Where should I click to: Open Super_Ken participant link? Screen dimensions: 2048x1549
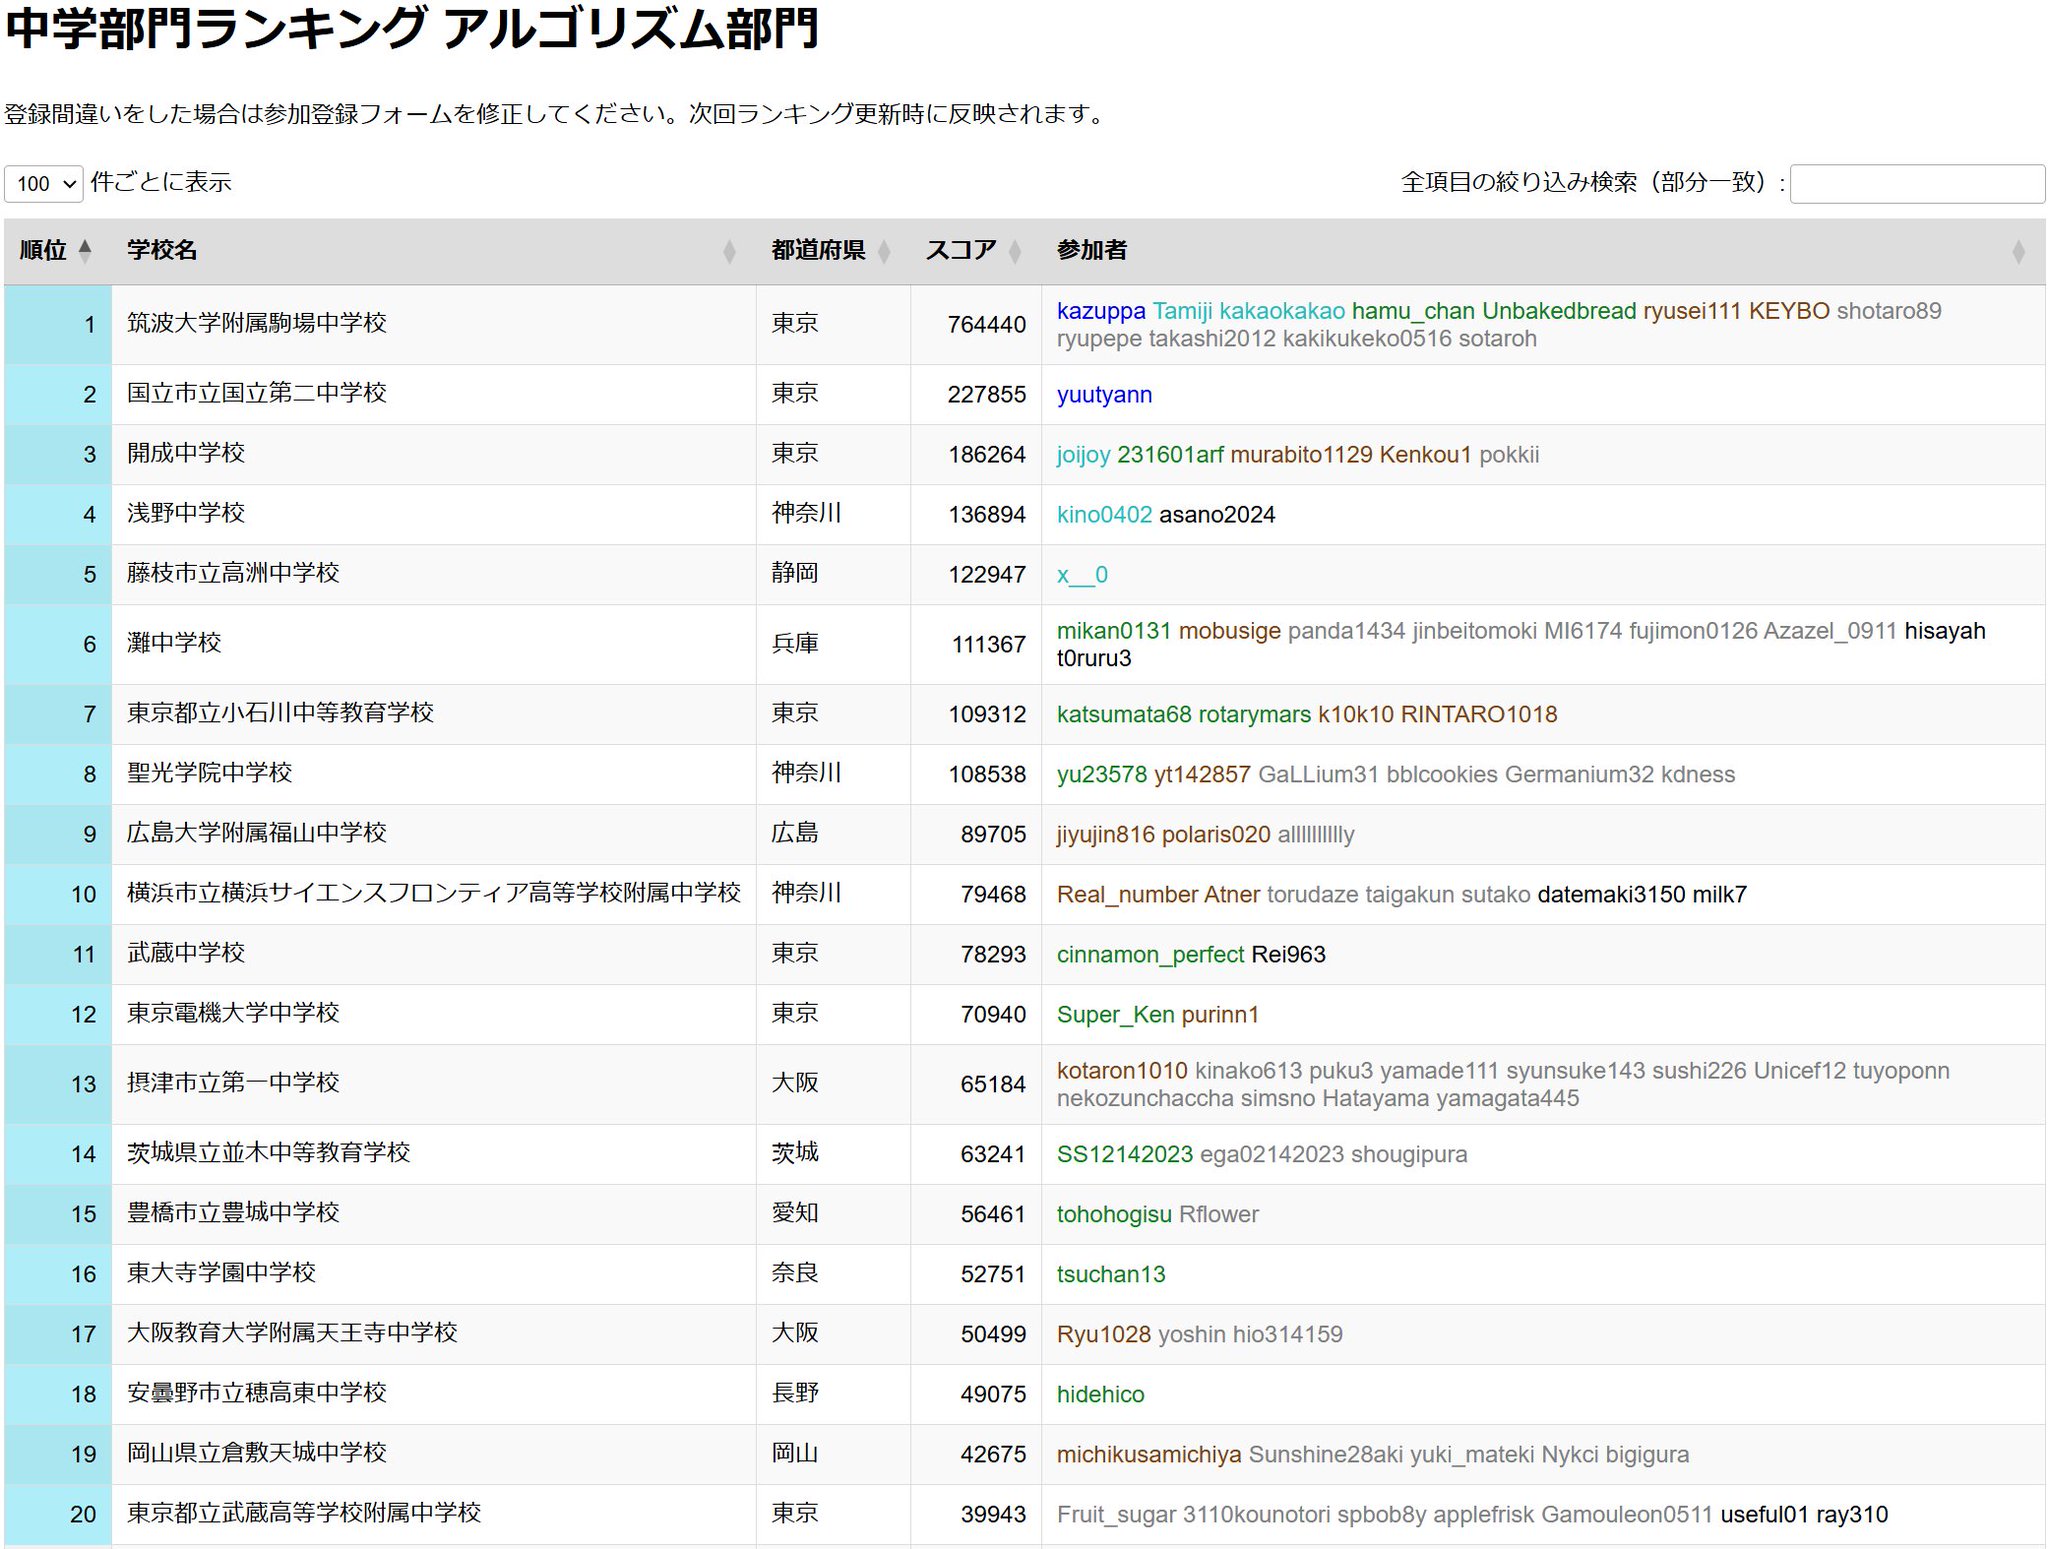coord(1115,1015)
